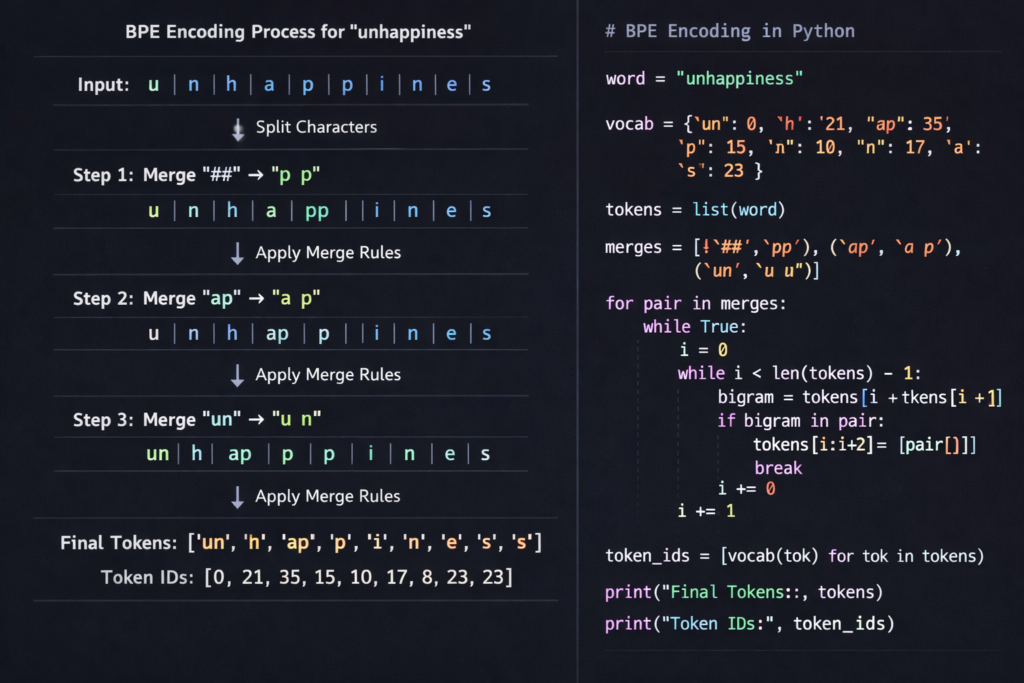Click the arrow under the Step 1 token row
The height and width of the screenshot is (683, 1024).
(238, 253)
